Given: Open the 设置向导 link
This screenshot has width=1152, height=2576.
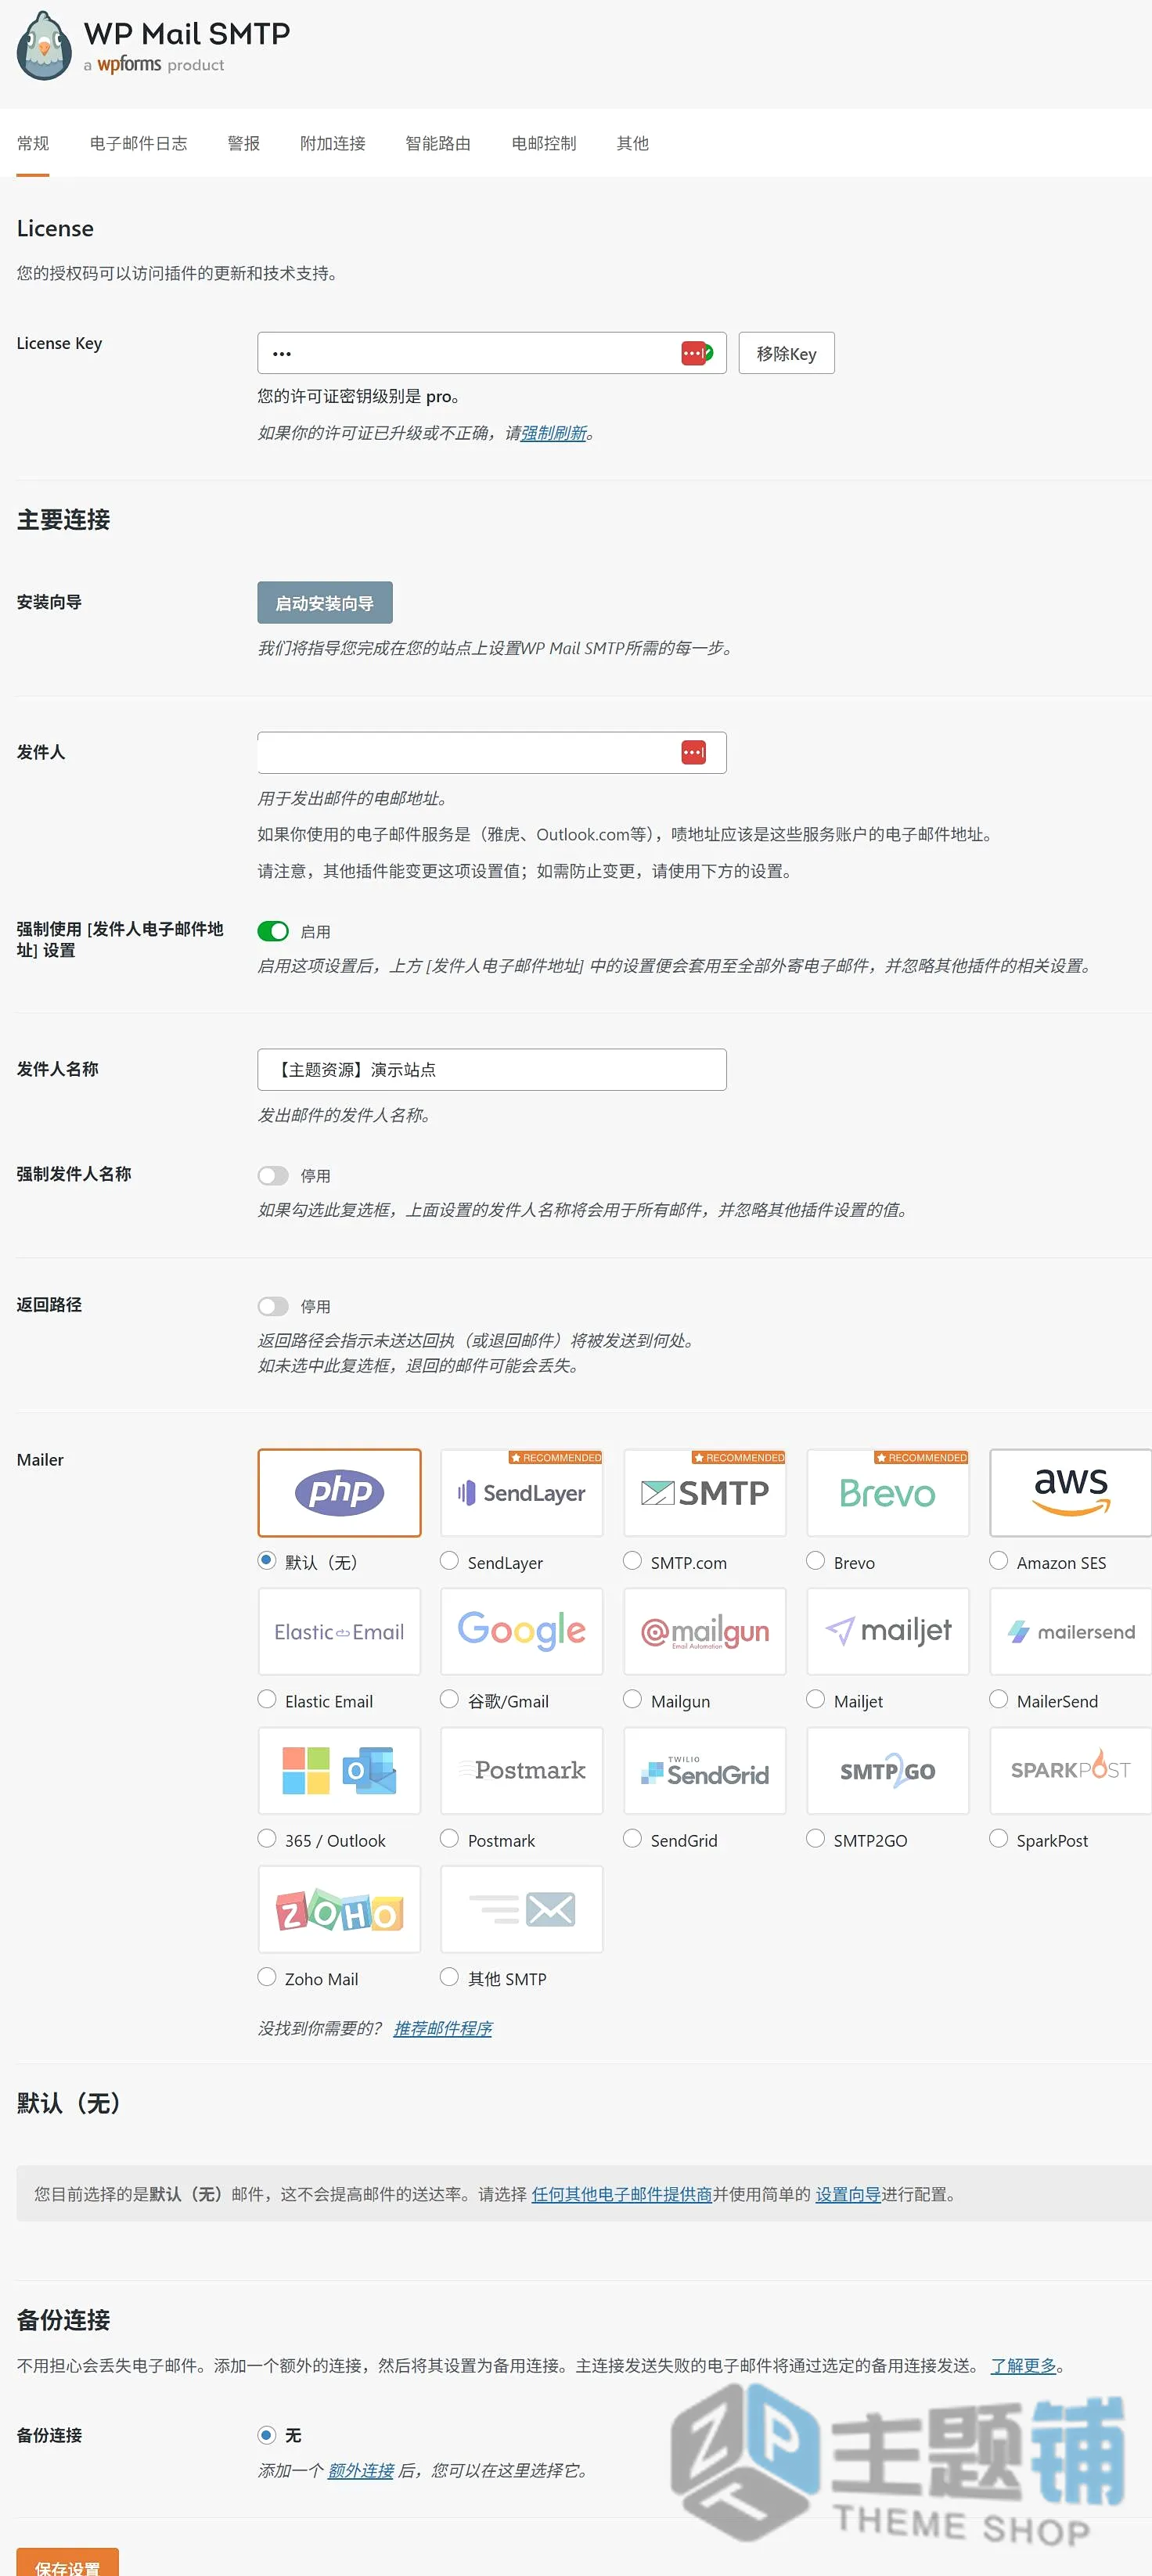Looking at the screenshot, I should [848, 2194].
